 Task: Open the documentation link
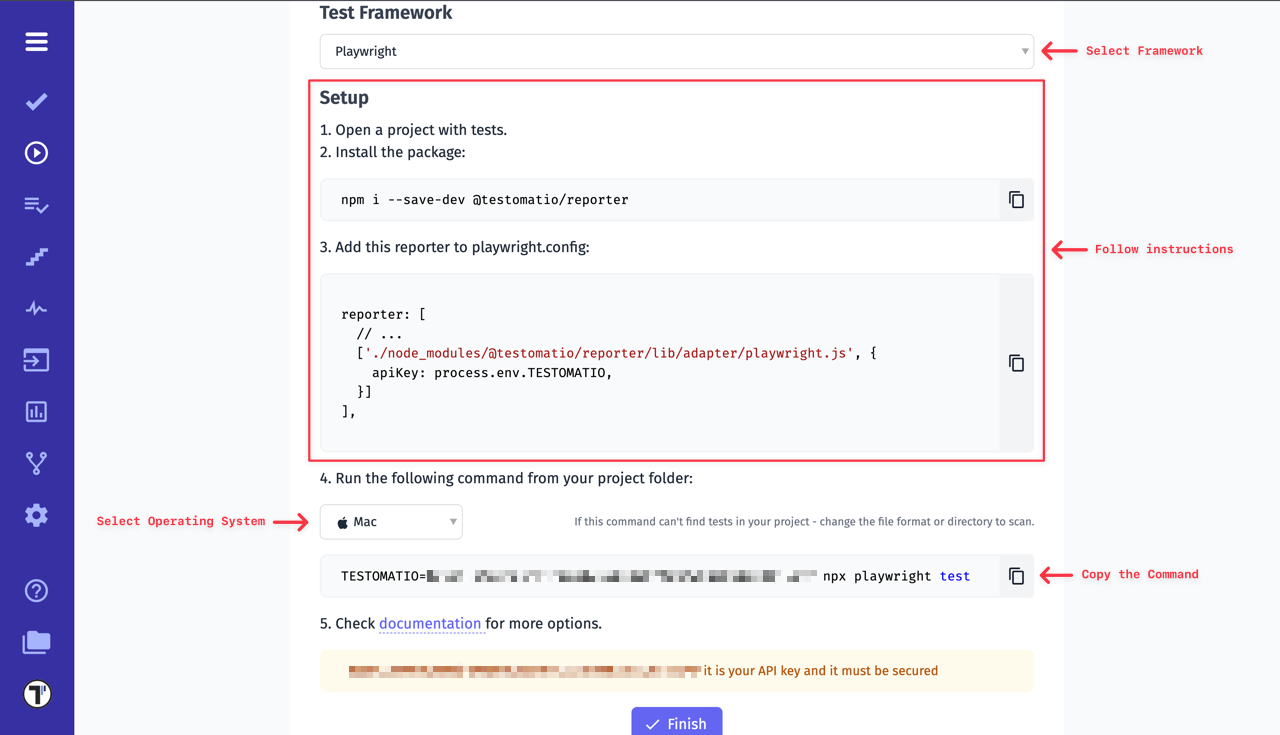point(431,623)
